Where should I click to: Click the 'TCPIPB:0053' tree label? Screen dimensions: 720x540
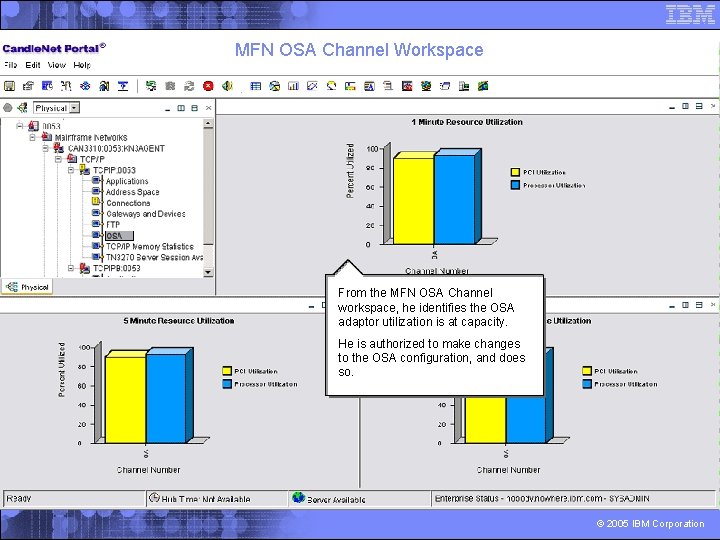click(x=117, y=268)
